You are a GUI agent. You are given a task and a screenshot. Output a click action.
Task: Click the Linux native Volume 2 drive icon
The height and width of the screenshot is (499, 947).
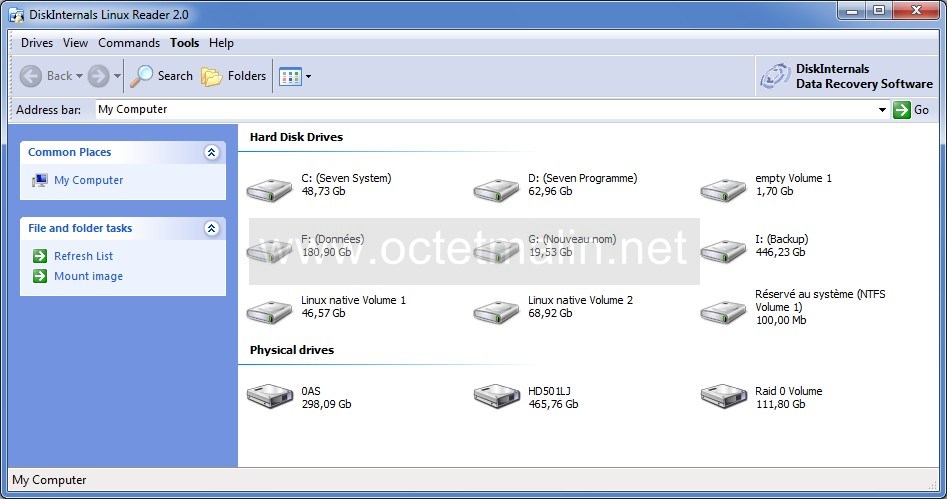[x=496, y=312]
